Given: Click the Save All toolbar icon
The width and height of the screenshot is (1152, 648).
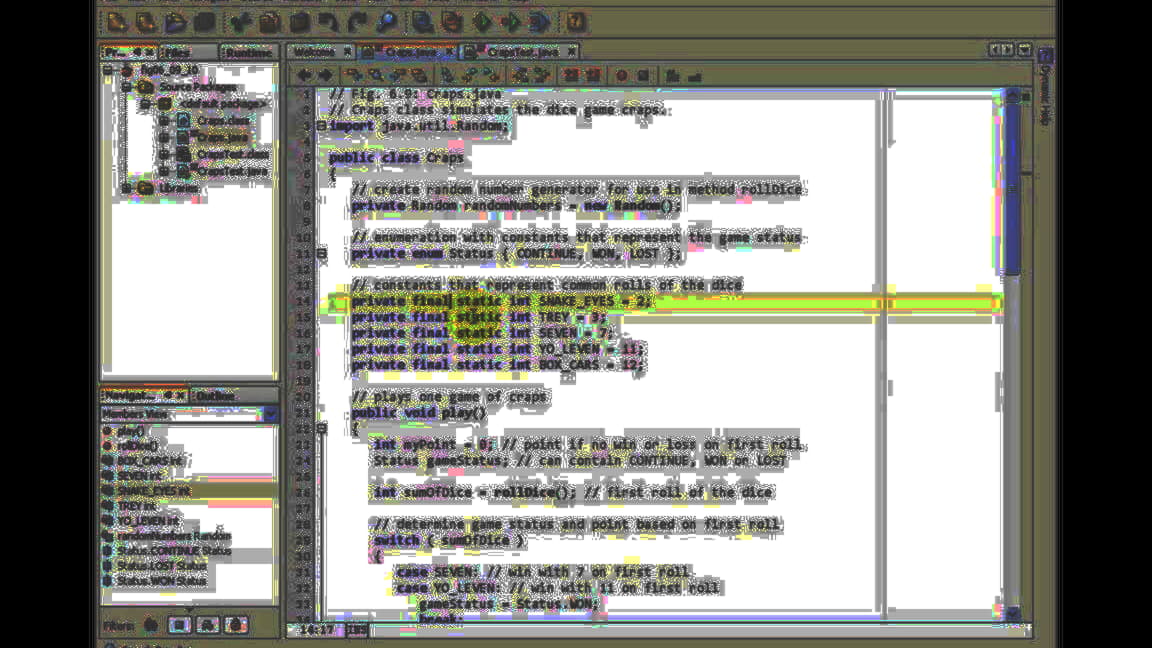Looking at the screenshot, I should click(204, 22).
